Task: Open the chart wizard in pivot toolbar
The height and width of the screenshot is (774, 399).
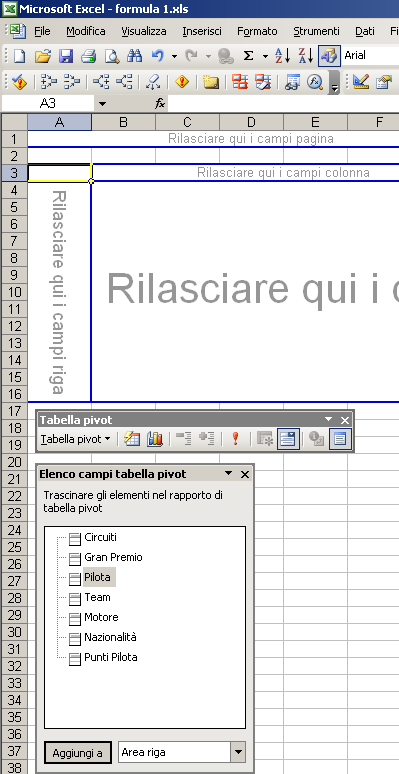Action: click(x=155, y=439)
